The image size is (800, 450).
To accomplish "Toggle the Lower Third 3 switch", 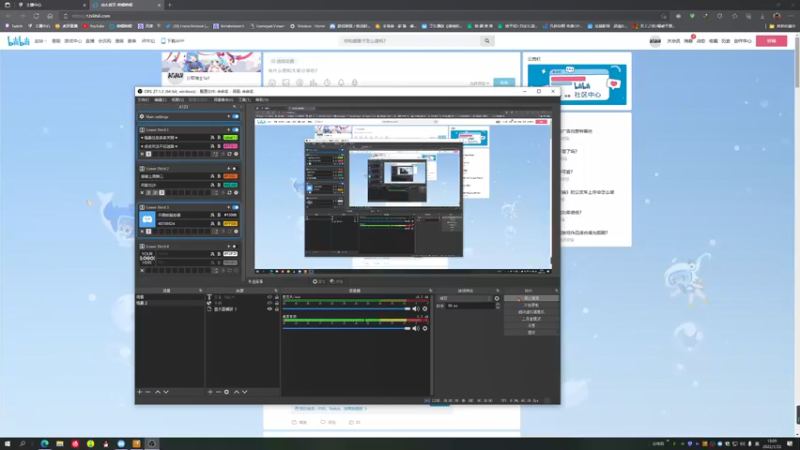I will coord(235,207).
